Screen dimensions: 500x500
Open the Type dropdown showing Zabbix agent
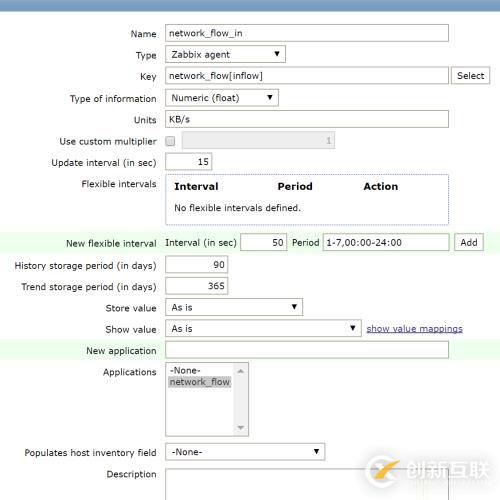tap(225, 54)
